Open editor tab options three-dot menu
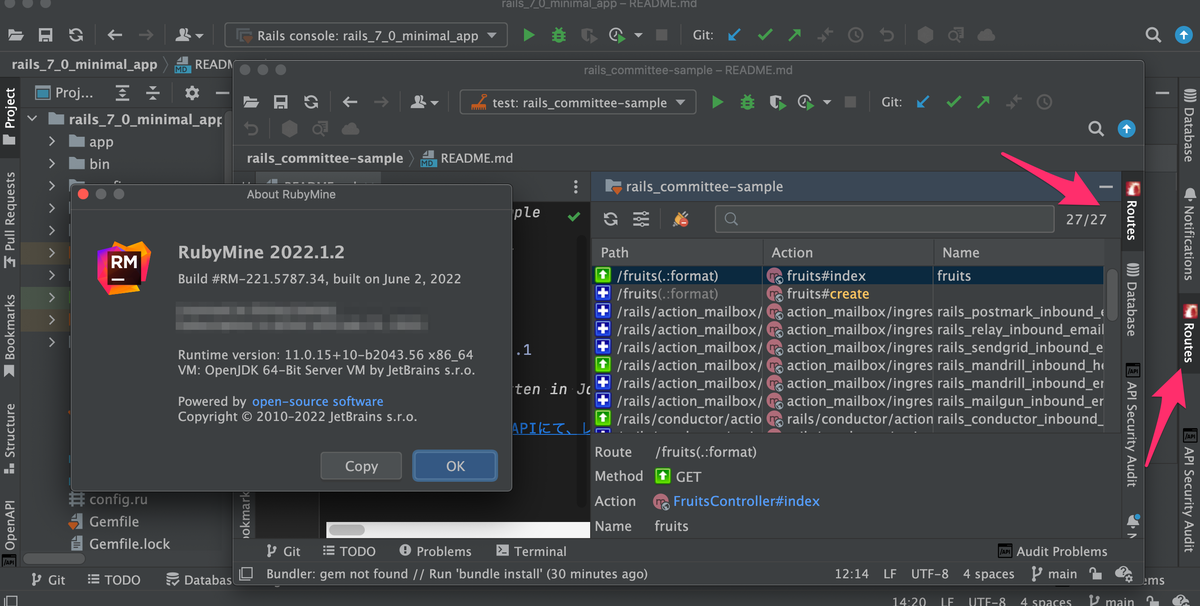The image size is (1200, 606). pos(575,187)
